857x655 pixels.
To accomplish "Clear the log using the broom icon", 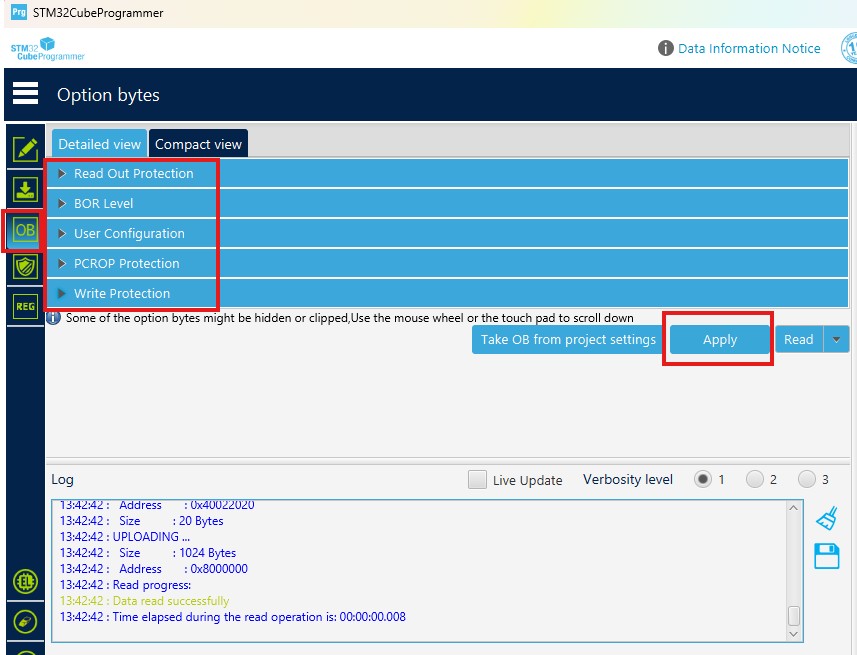I will click(826, 518).
